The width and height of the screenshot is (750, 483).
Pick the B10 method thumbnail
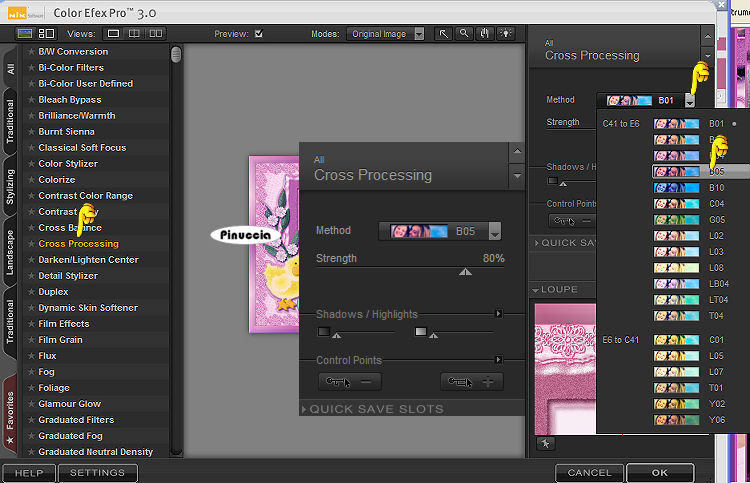[676, 188]
